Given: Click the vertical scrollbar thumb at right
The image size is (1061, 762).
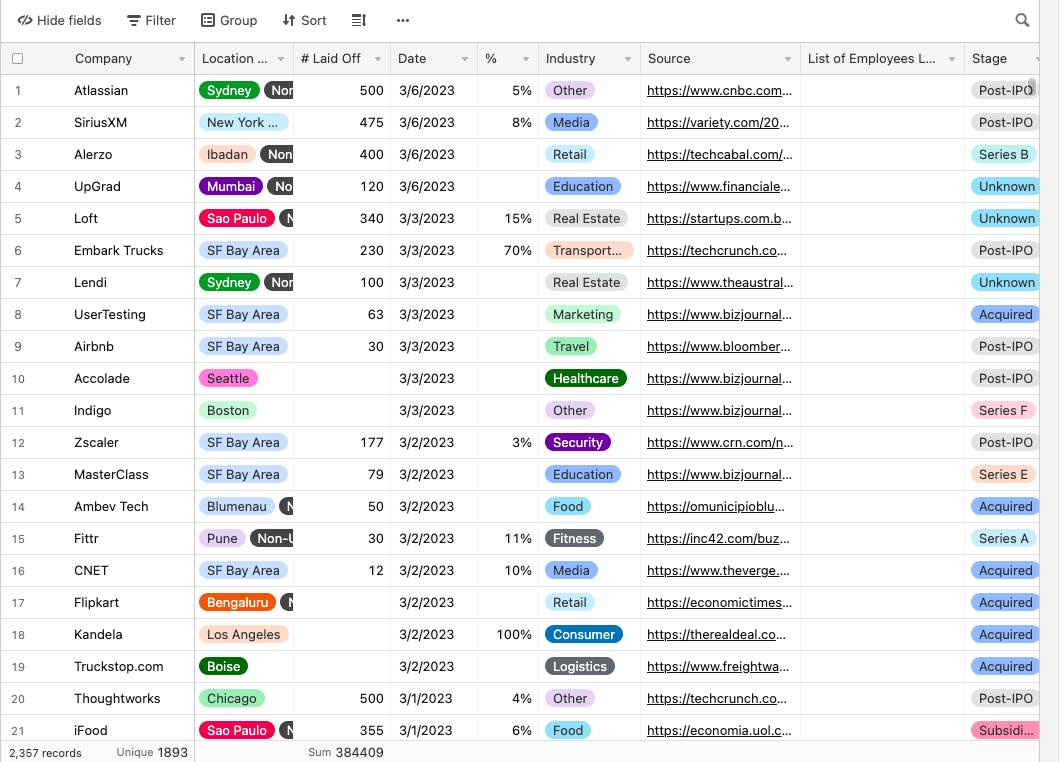Looking at the screenshot, I should pyautogui.click(x=1031, y=87).
